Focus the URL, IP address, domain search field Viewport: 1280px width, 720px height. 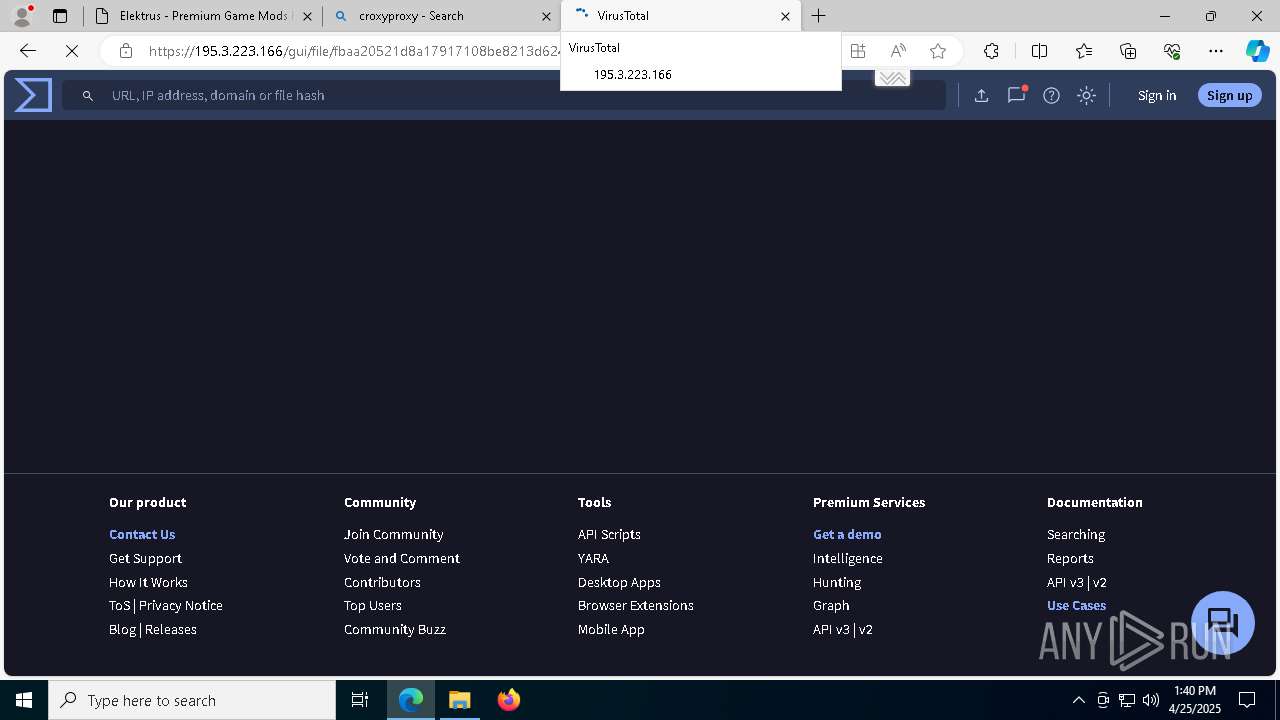504,95
